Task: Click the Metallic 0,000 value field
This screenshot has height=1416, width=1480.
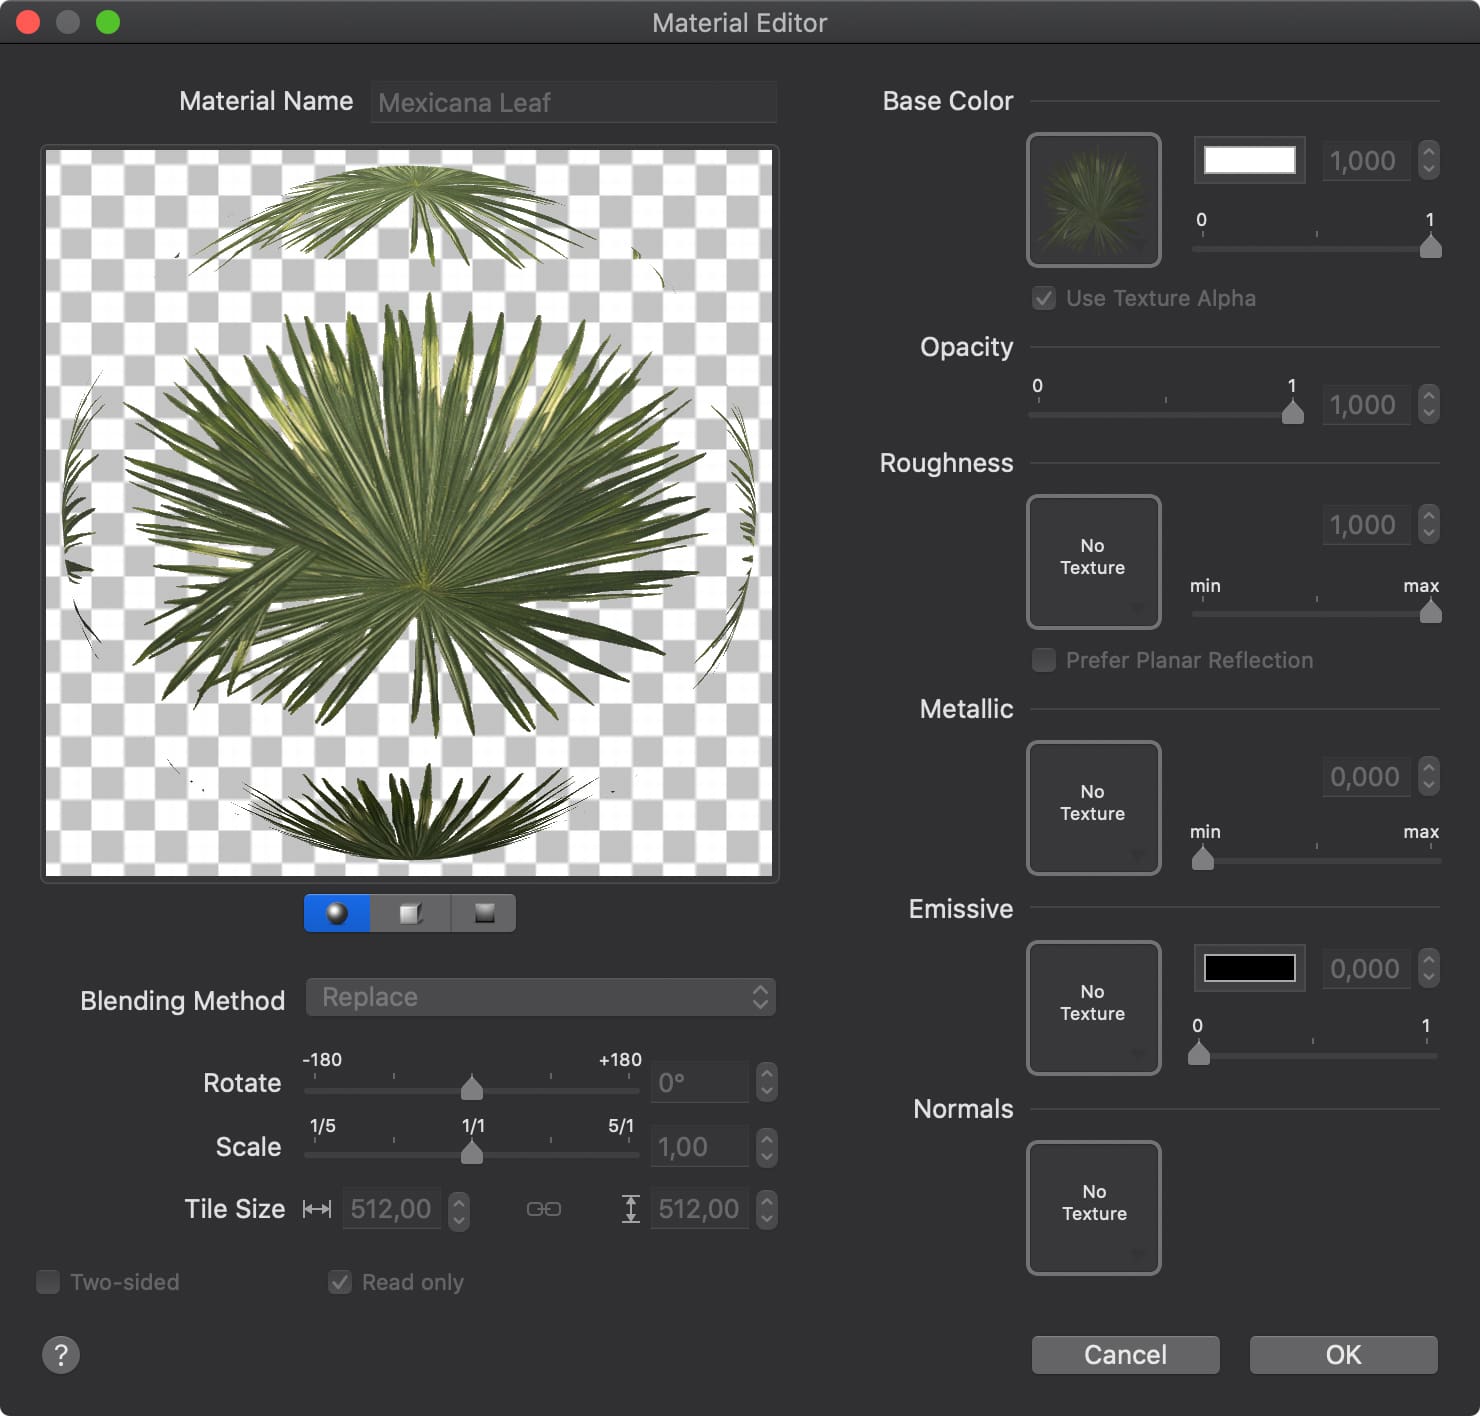Action: pos(1366,776)
